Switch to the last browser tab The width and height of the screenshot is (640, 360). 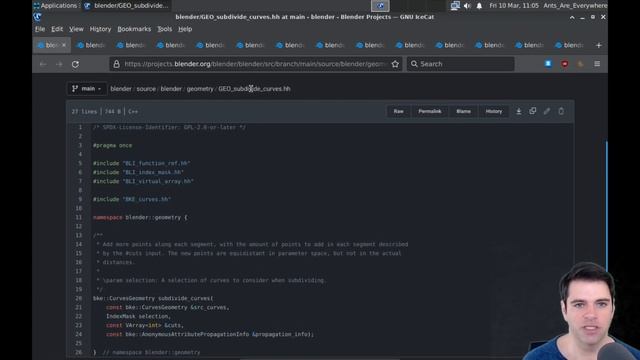[570, 45]
